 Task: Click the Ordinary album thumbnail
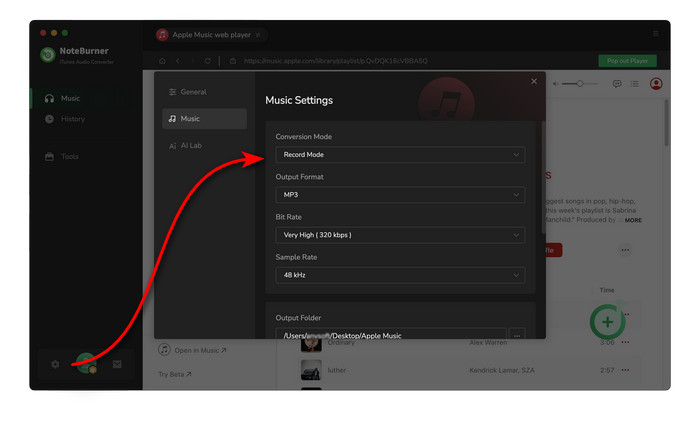tap(311, 345)
